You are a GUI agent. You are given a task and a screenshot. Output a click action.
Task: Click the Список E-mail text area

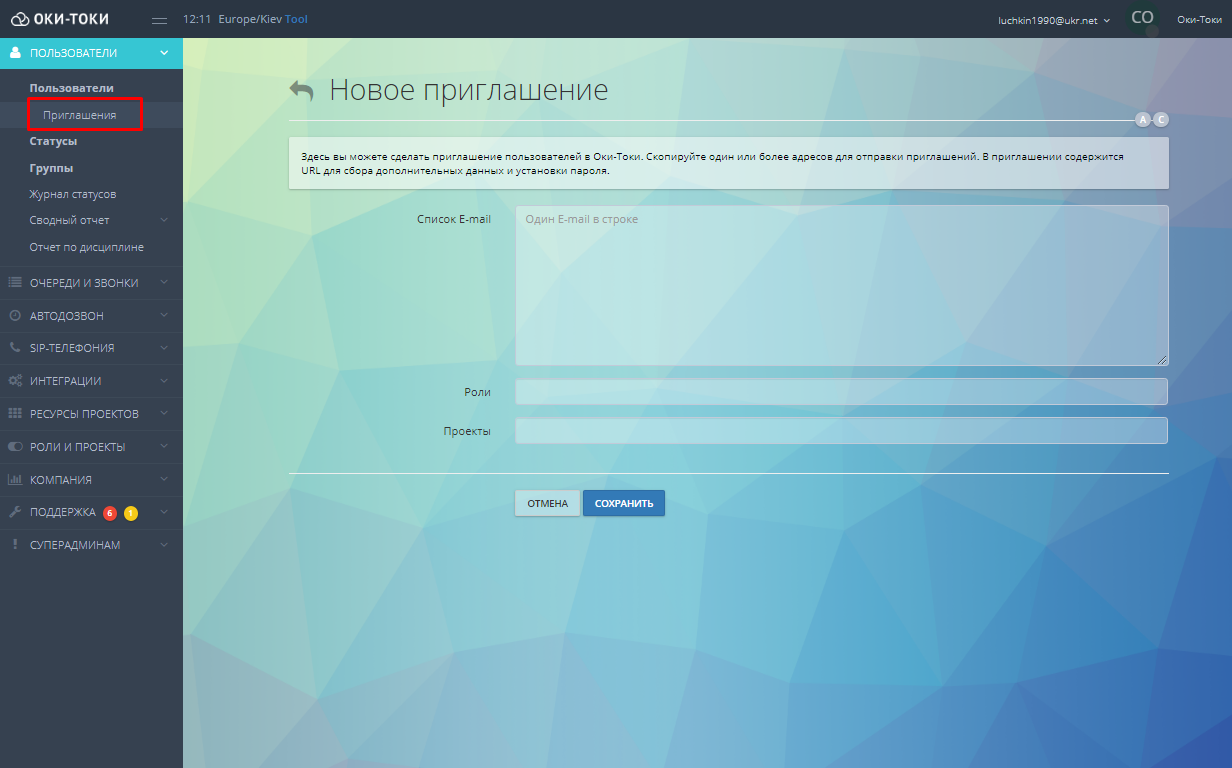pyautogui.click(x=841, y=285)
